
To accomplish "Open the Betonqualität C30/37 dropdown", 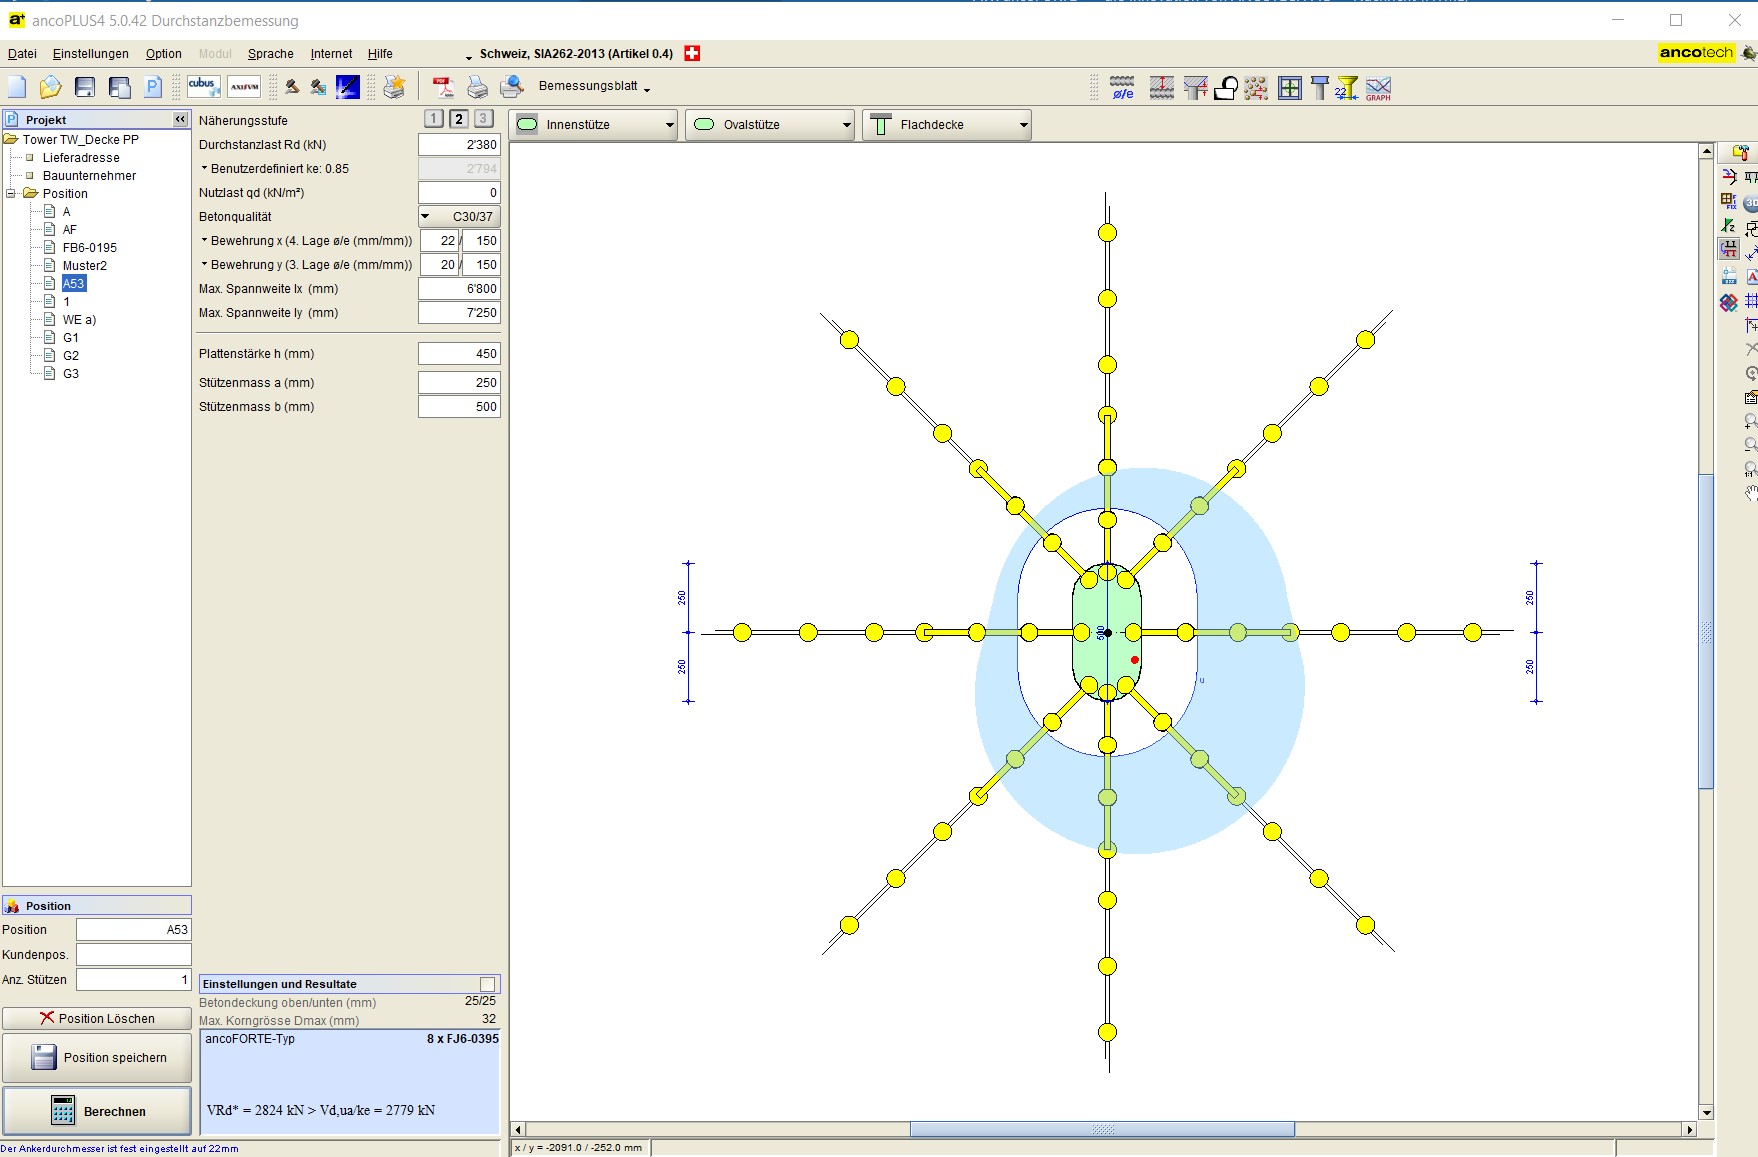I will coord(459,217).
